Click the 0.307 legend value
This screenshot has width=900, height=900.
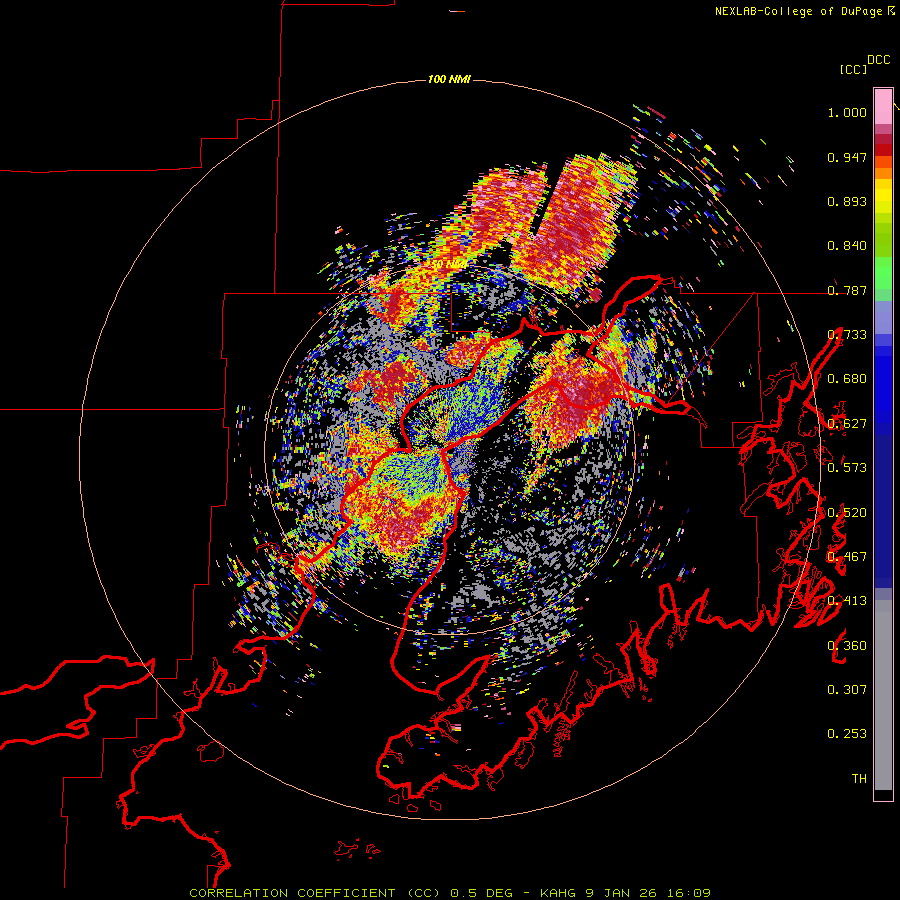tap(847, 690)
